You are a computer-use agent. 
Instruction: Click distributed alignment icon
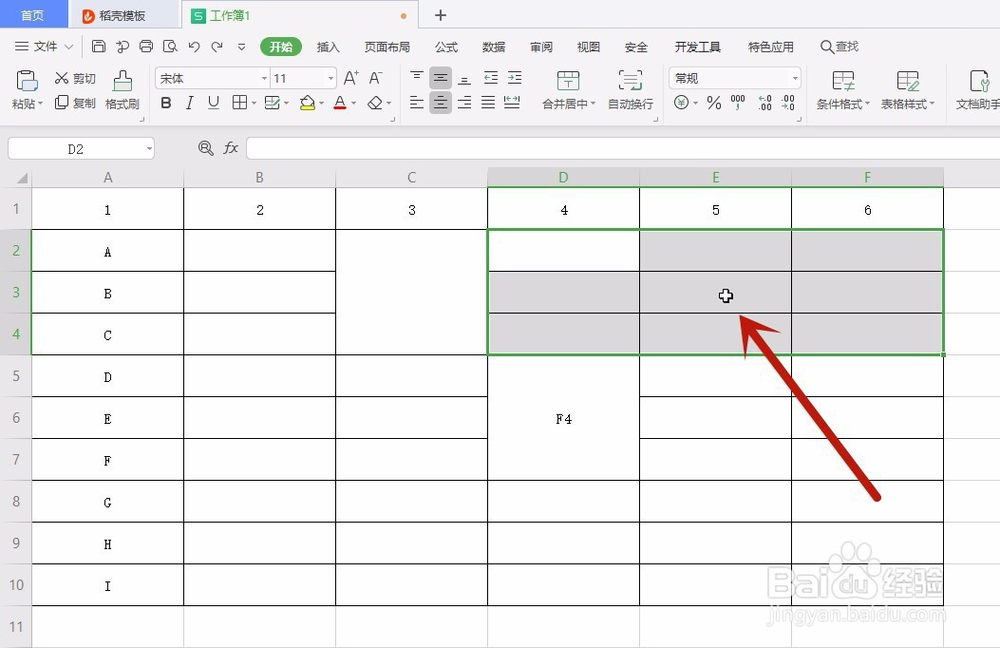pyautogui.click(x=512, y=102)
